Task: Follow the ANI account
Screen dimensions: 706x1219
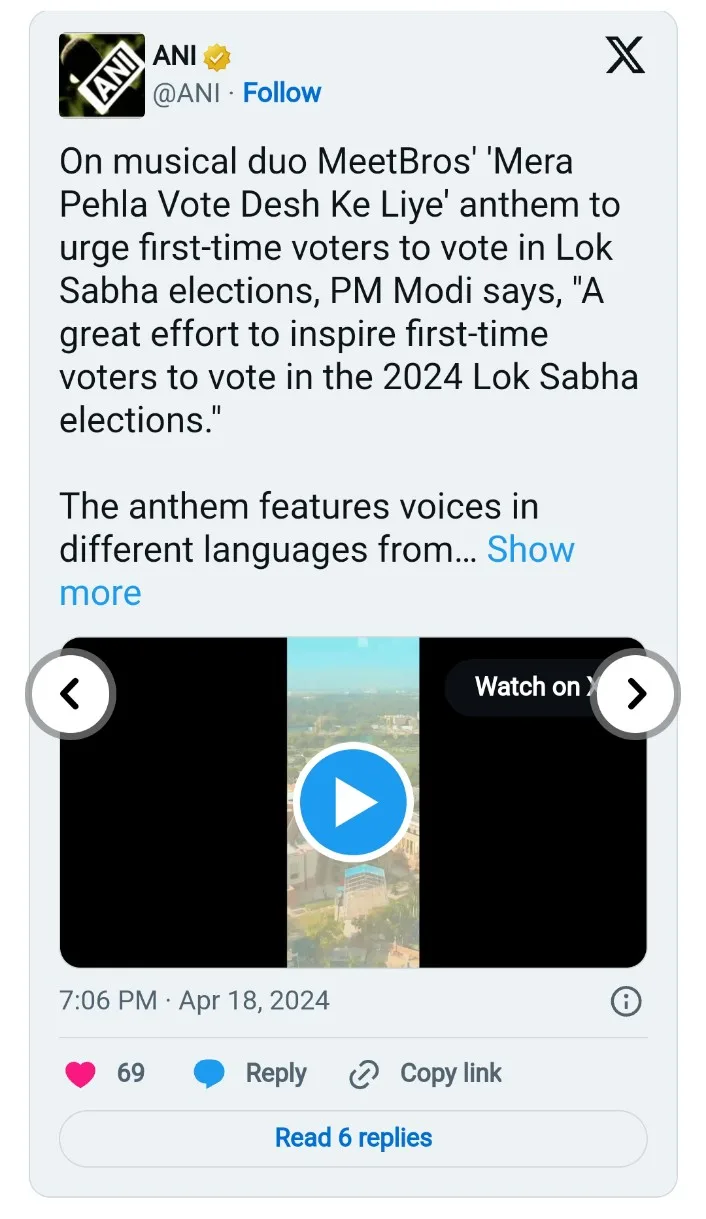Action: [x=282, y=93]
